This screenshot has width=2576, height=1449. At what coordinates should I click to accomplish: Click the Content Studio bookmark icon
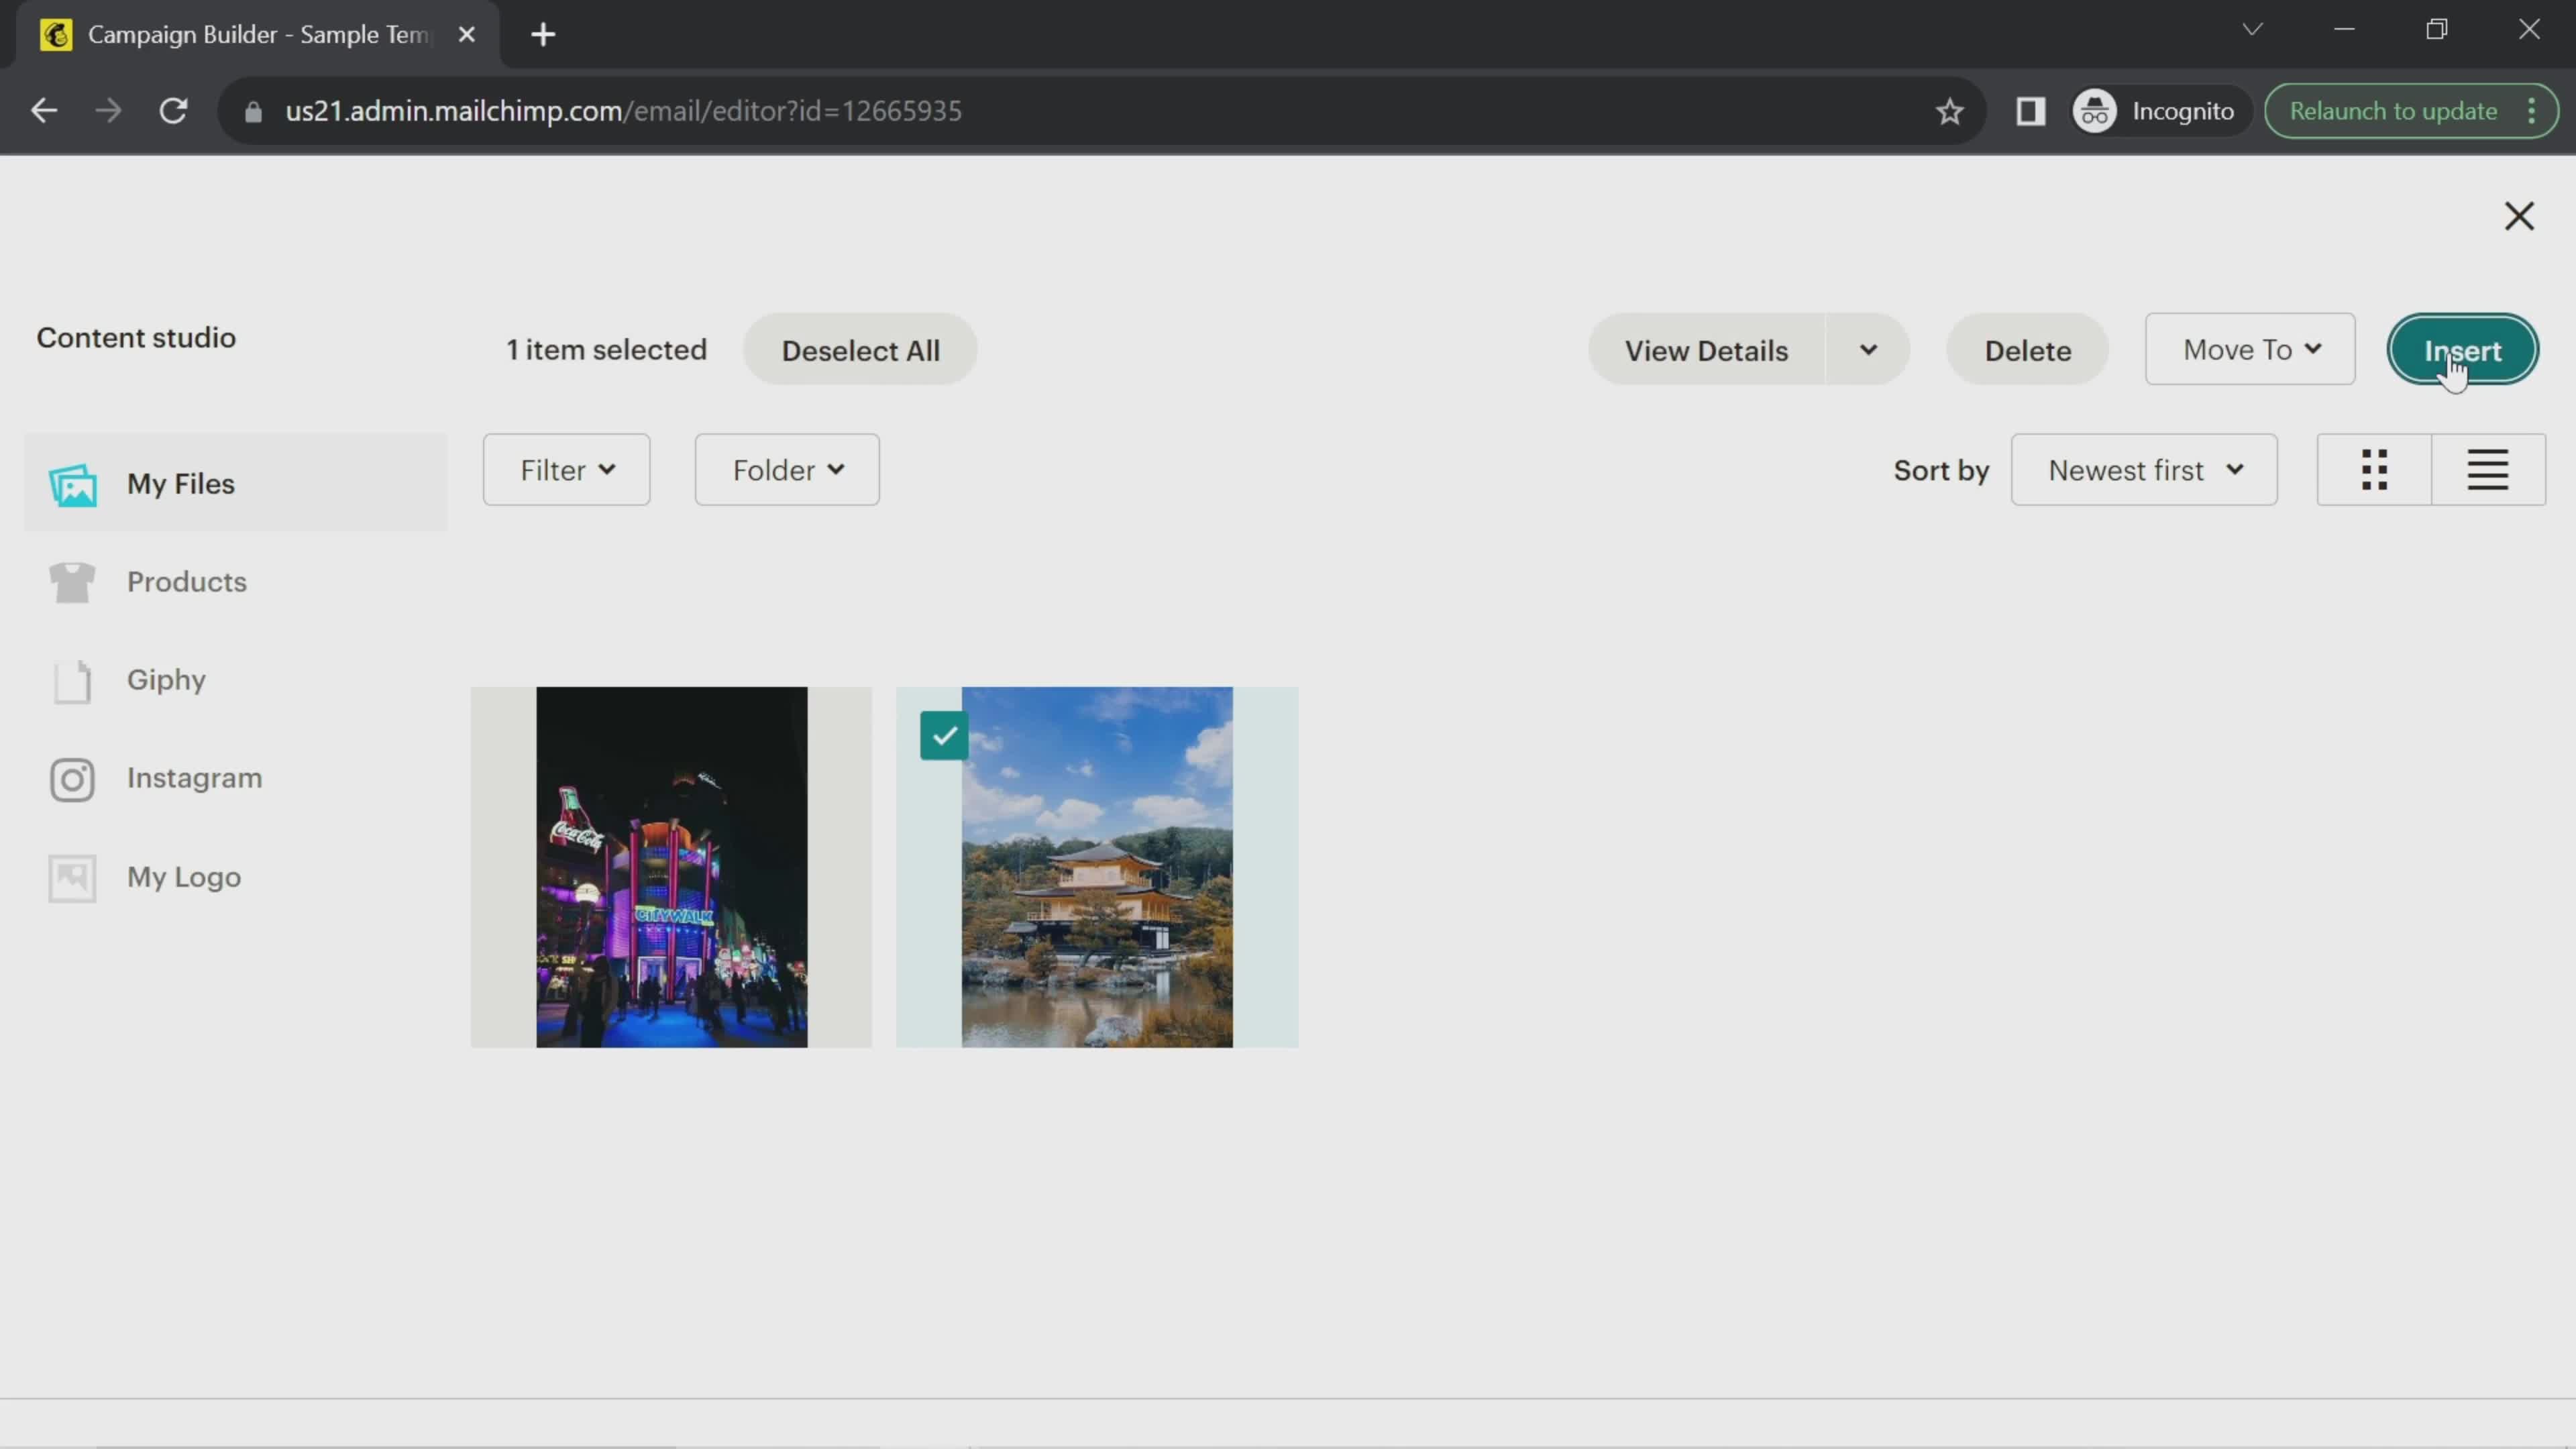pos(1949,111)
